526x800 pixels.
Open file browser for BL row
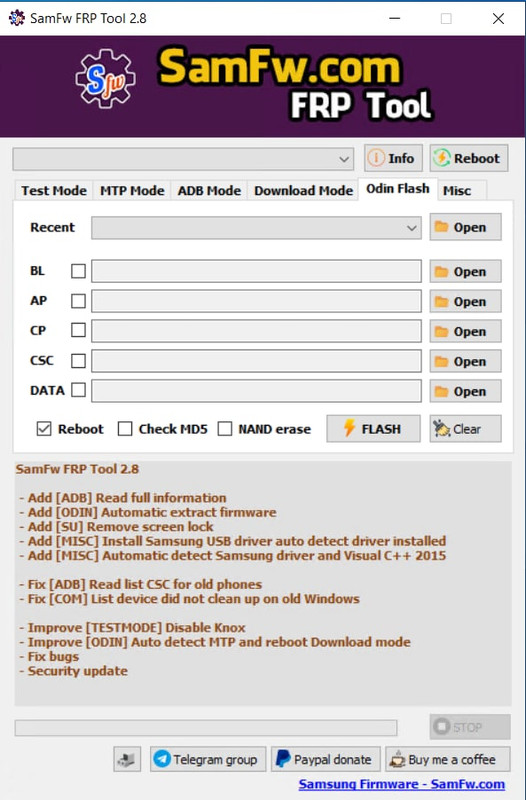click(465, 271)
